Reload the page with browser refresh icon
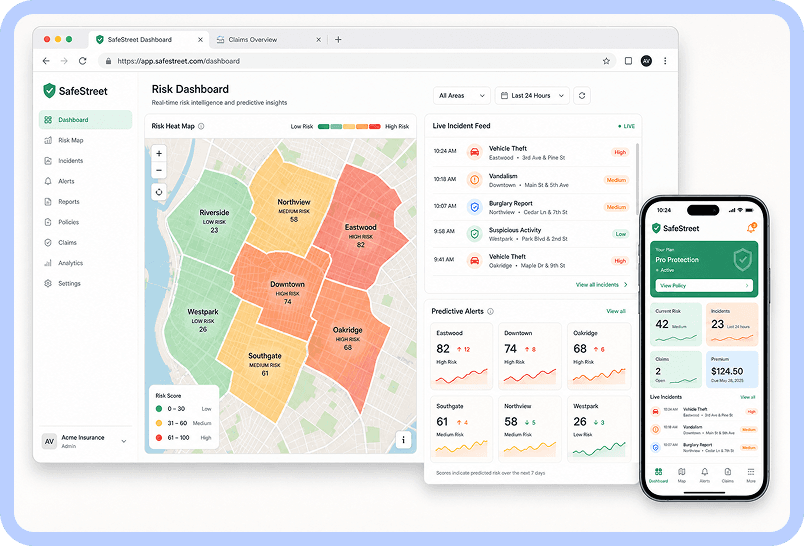The width and height of the screenshot is (804, 546). coord(83,61)
